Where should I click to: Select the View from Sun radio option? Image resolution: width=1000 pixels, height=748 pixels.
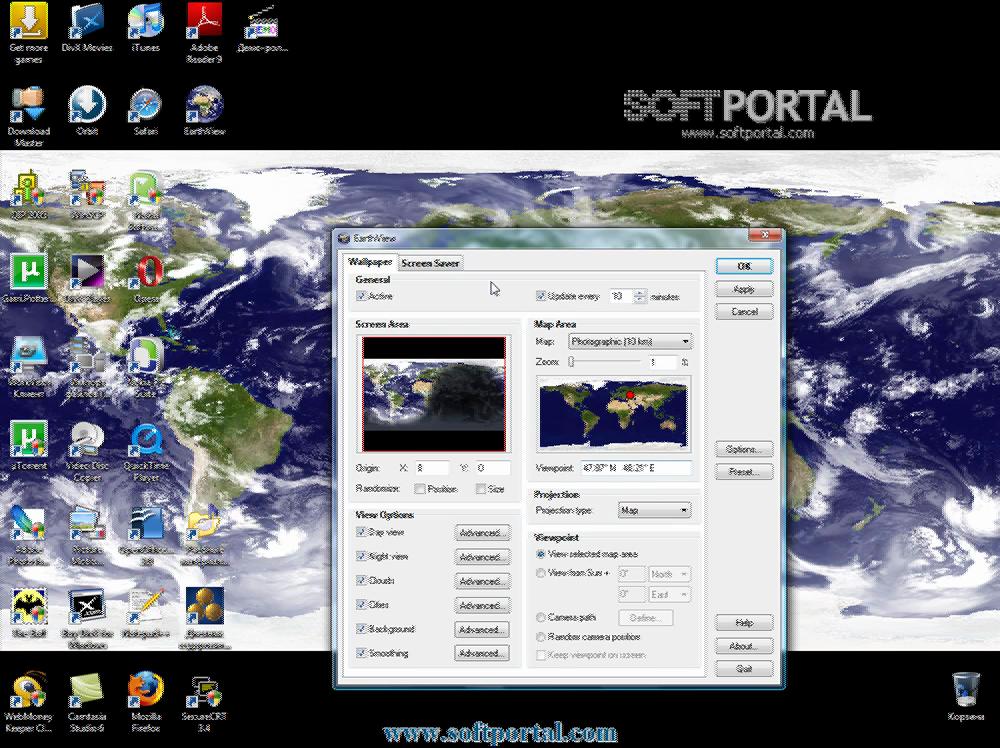(x=541, y=573)
